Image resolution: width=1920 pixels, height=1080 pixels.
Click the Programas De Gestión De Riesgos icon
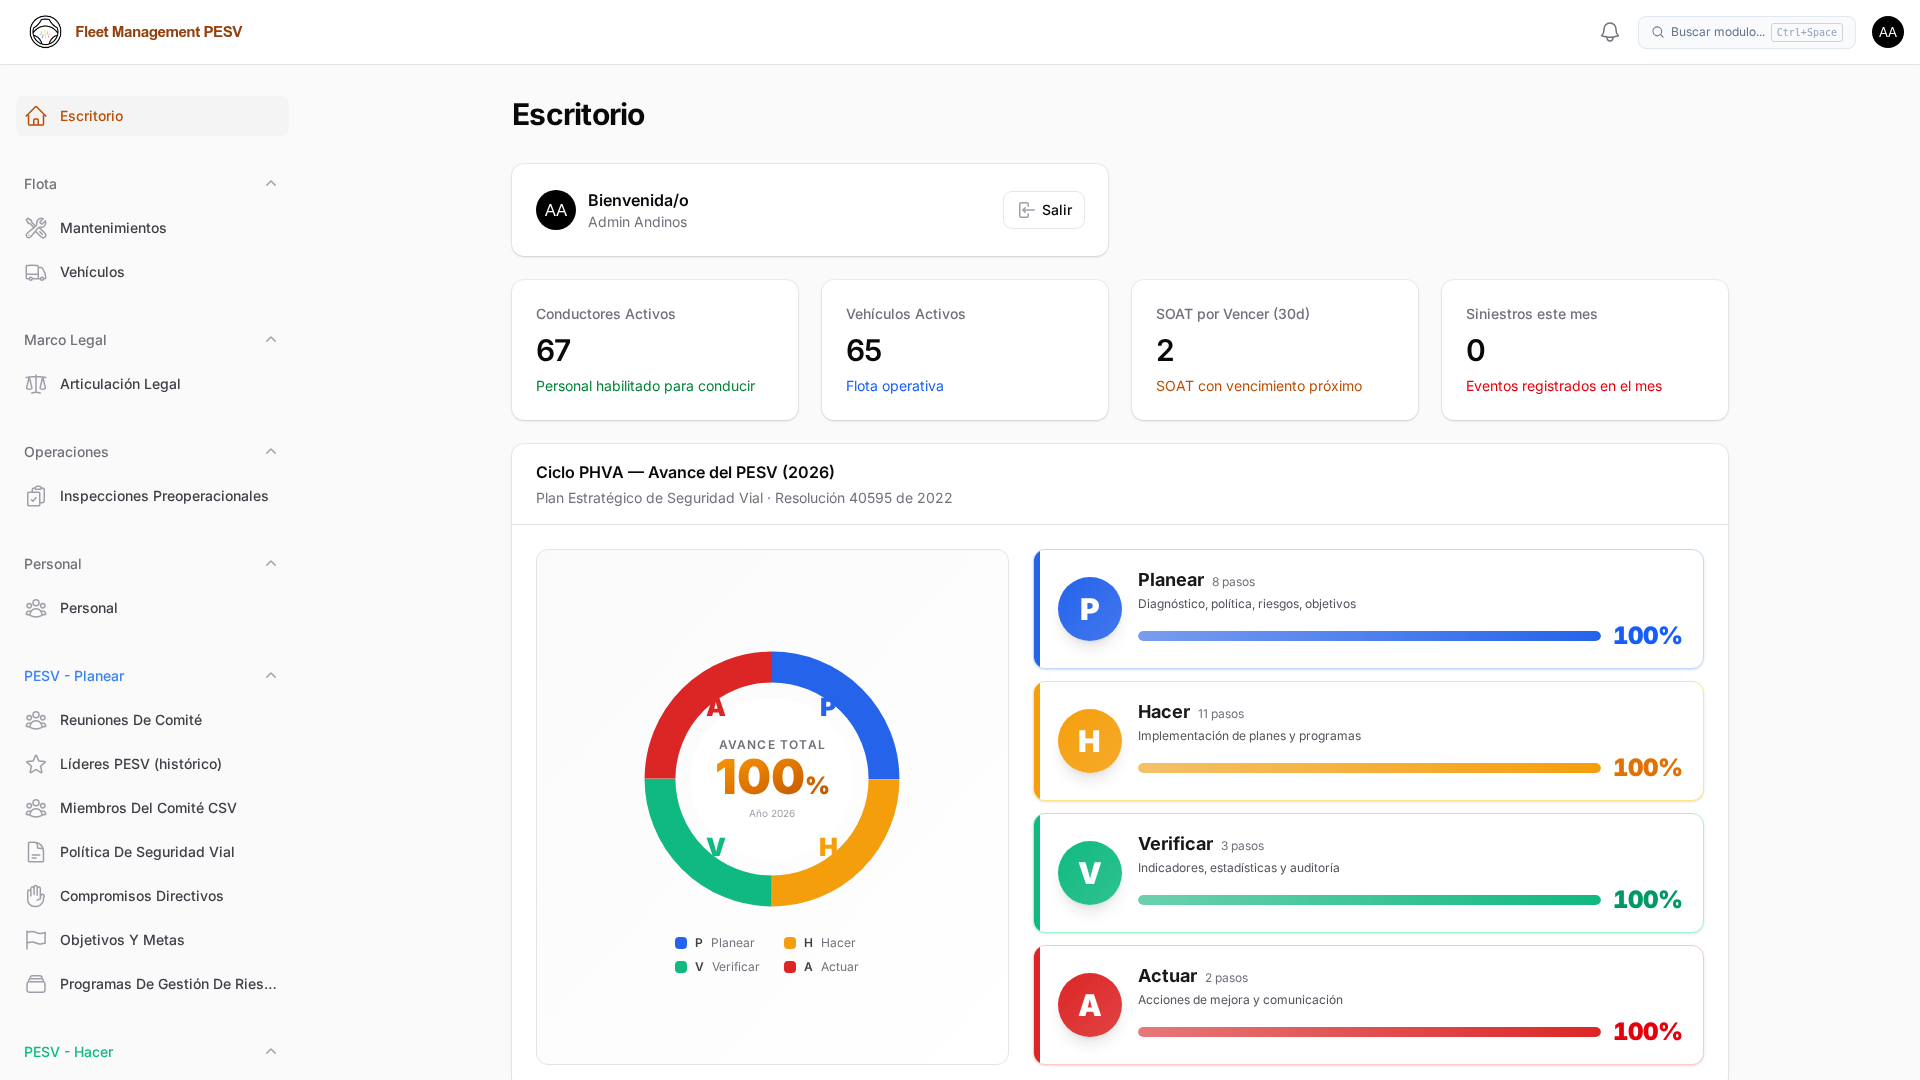coord(36,984)
